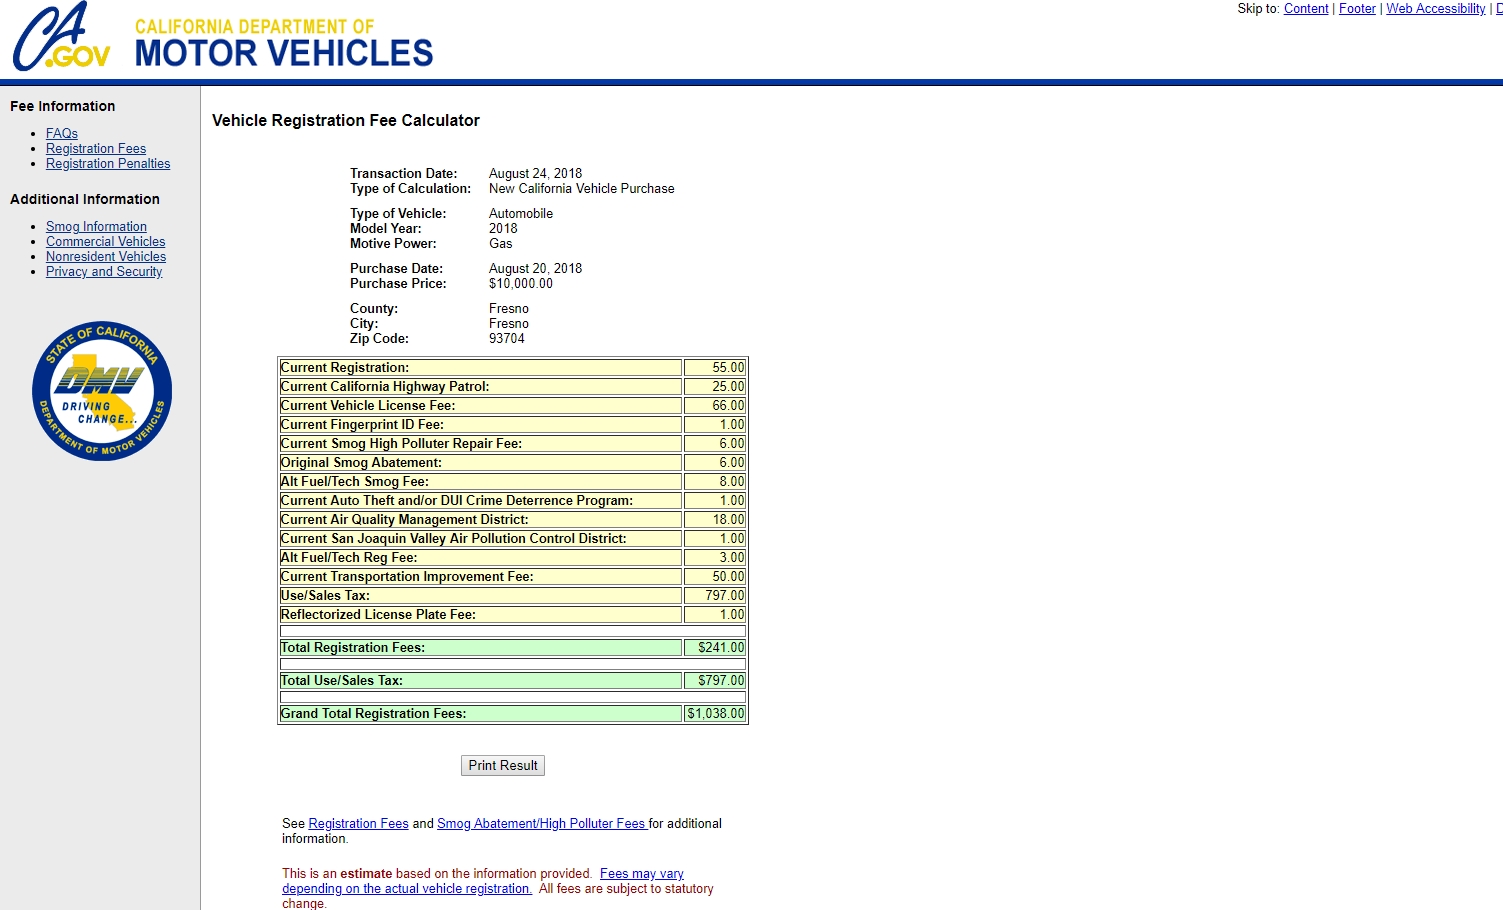Select New California Vehicle Purchase text

582,189
